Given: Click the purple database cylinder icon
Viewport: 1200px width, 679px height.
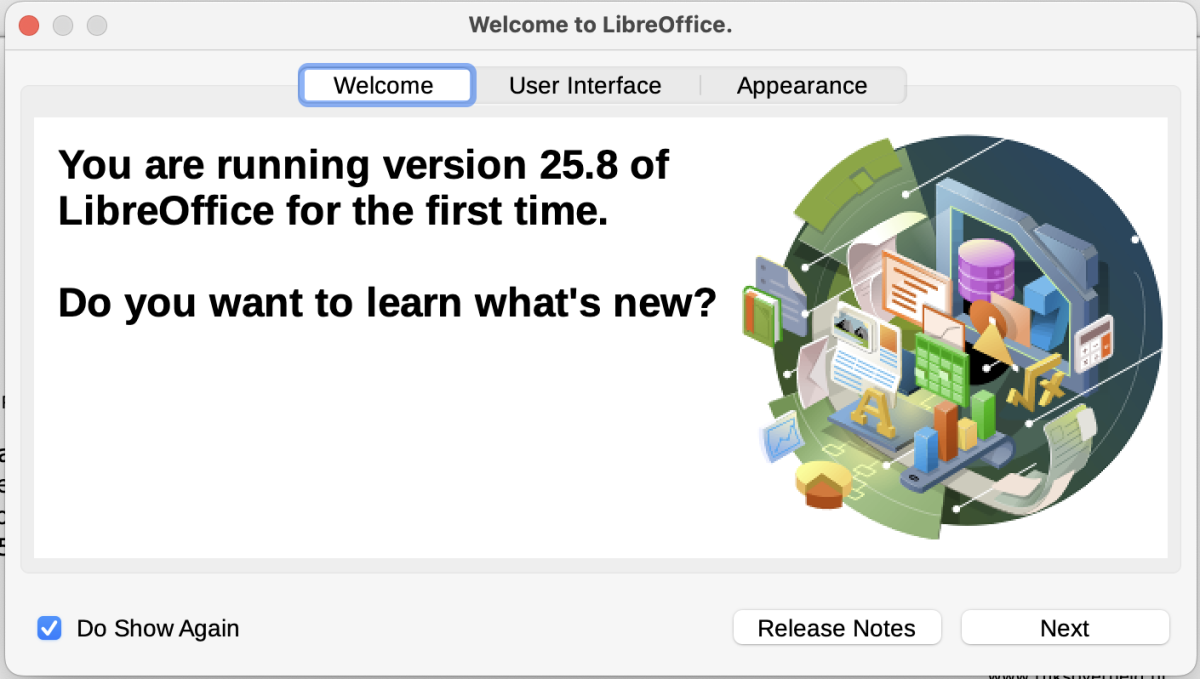Looking at the screenshot, I should click(985, 269).
